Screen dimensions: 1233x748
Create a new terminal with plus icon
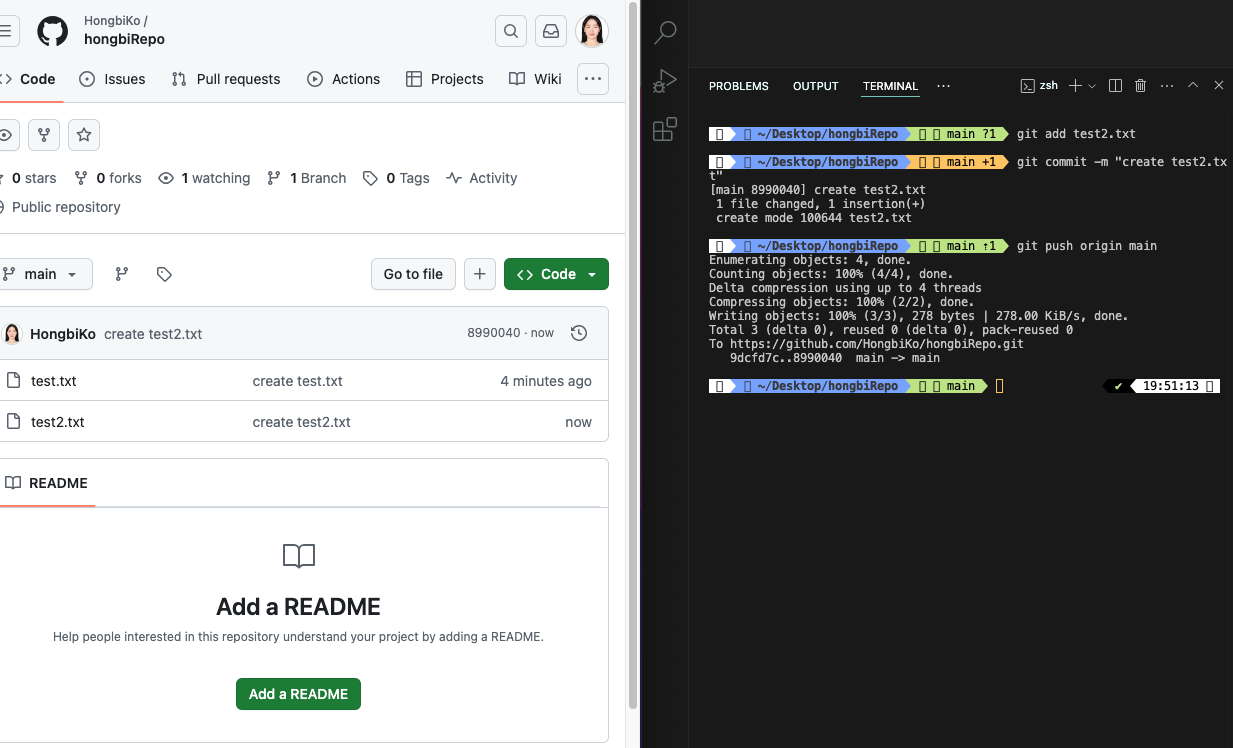pos(1076,86)
